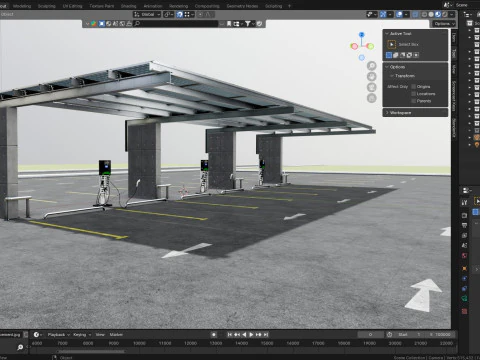Switch to wireframe viewport shading
The height and width of the screenshot is (360, 480).
(424, 14)
